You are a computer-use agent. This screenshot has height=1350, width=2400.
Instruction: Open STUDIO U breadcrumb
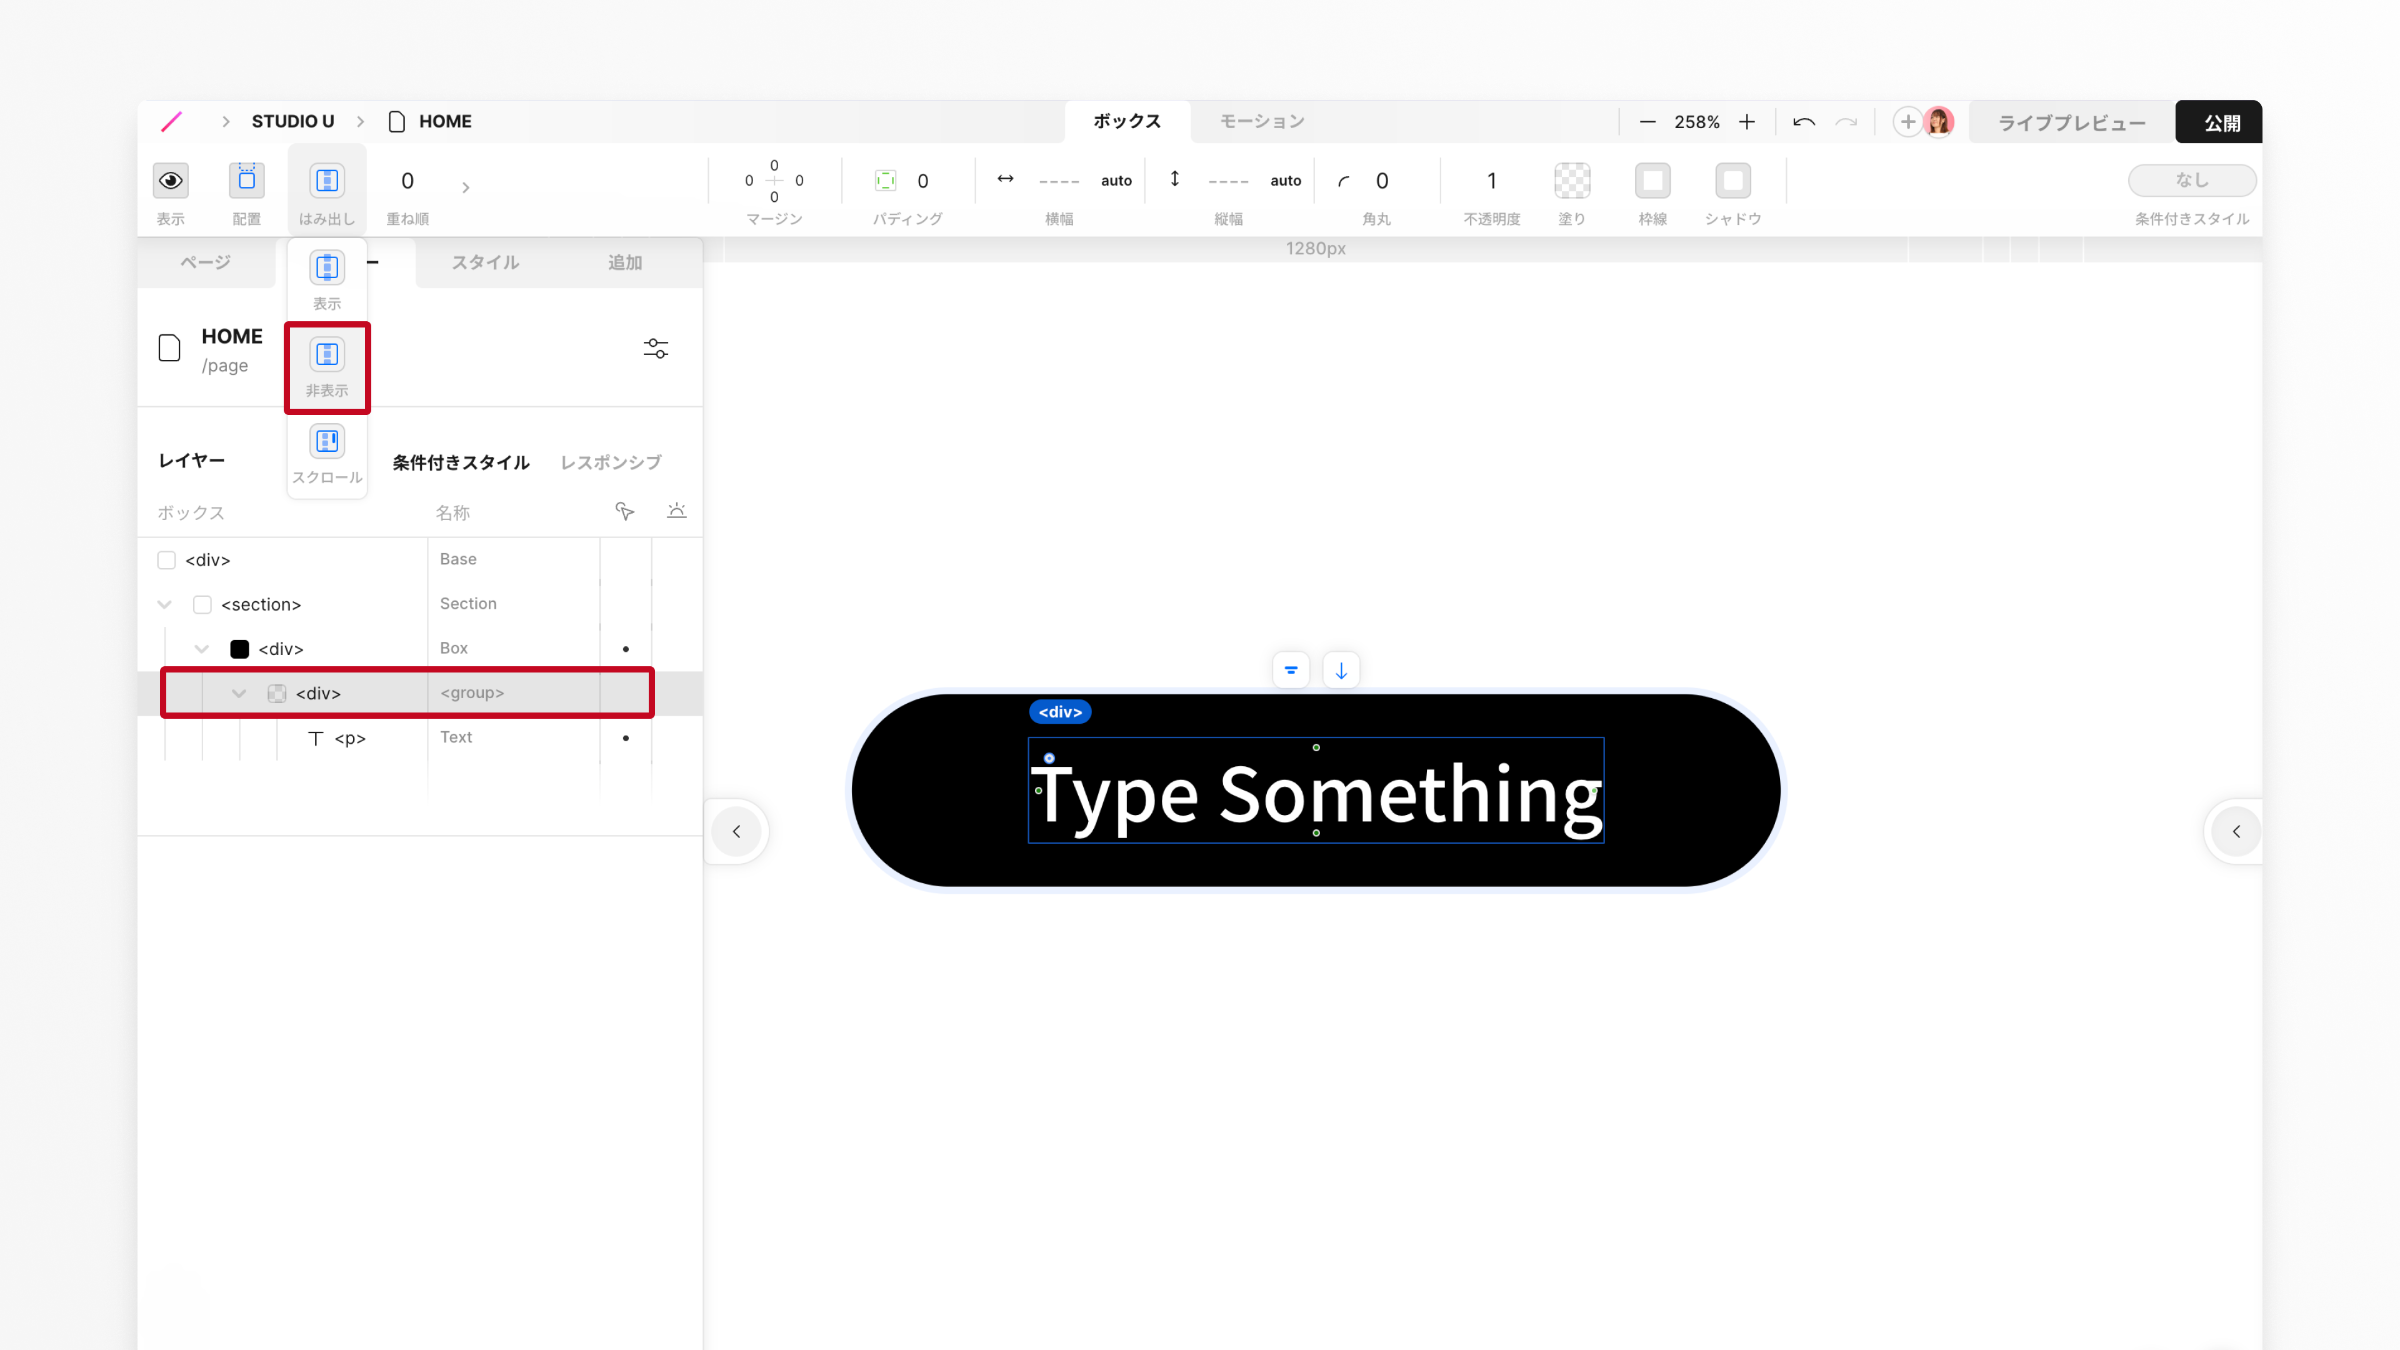(x=293, y=121)
